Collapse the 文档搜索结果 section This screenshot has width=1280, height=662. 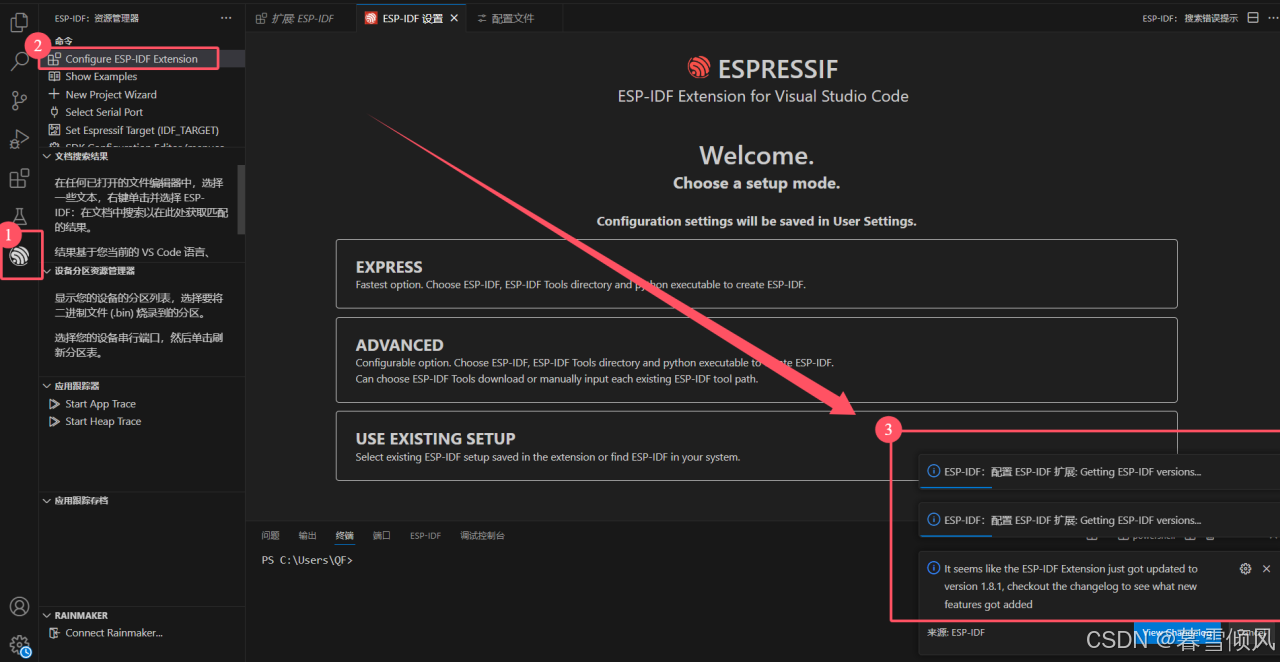click(47, 156)
